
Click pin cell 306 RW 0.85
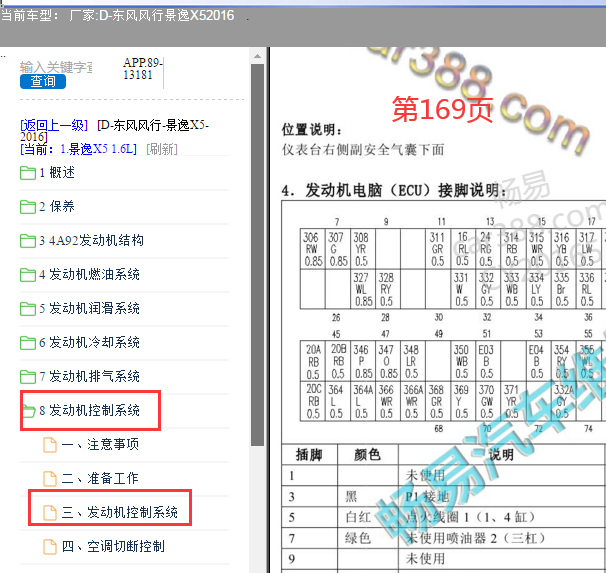tap(313, 249)
